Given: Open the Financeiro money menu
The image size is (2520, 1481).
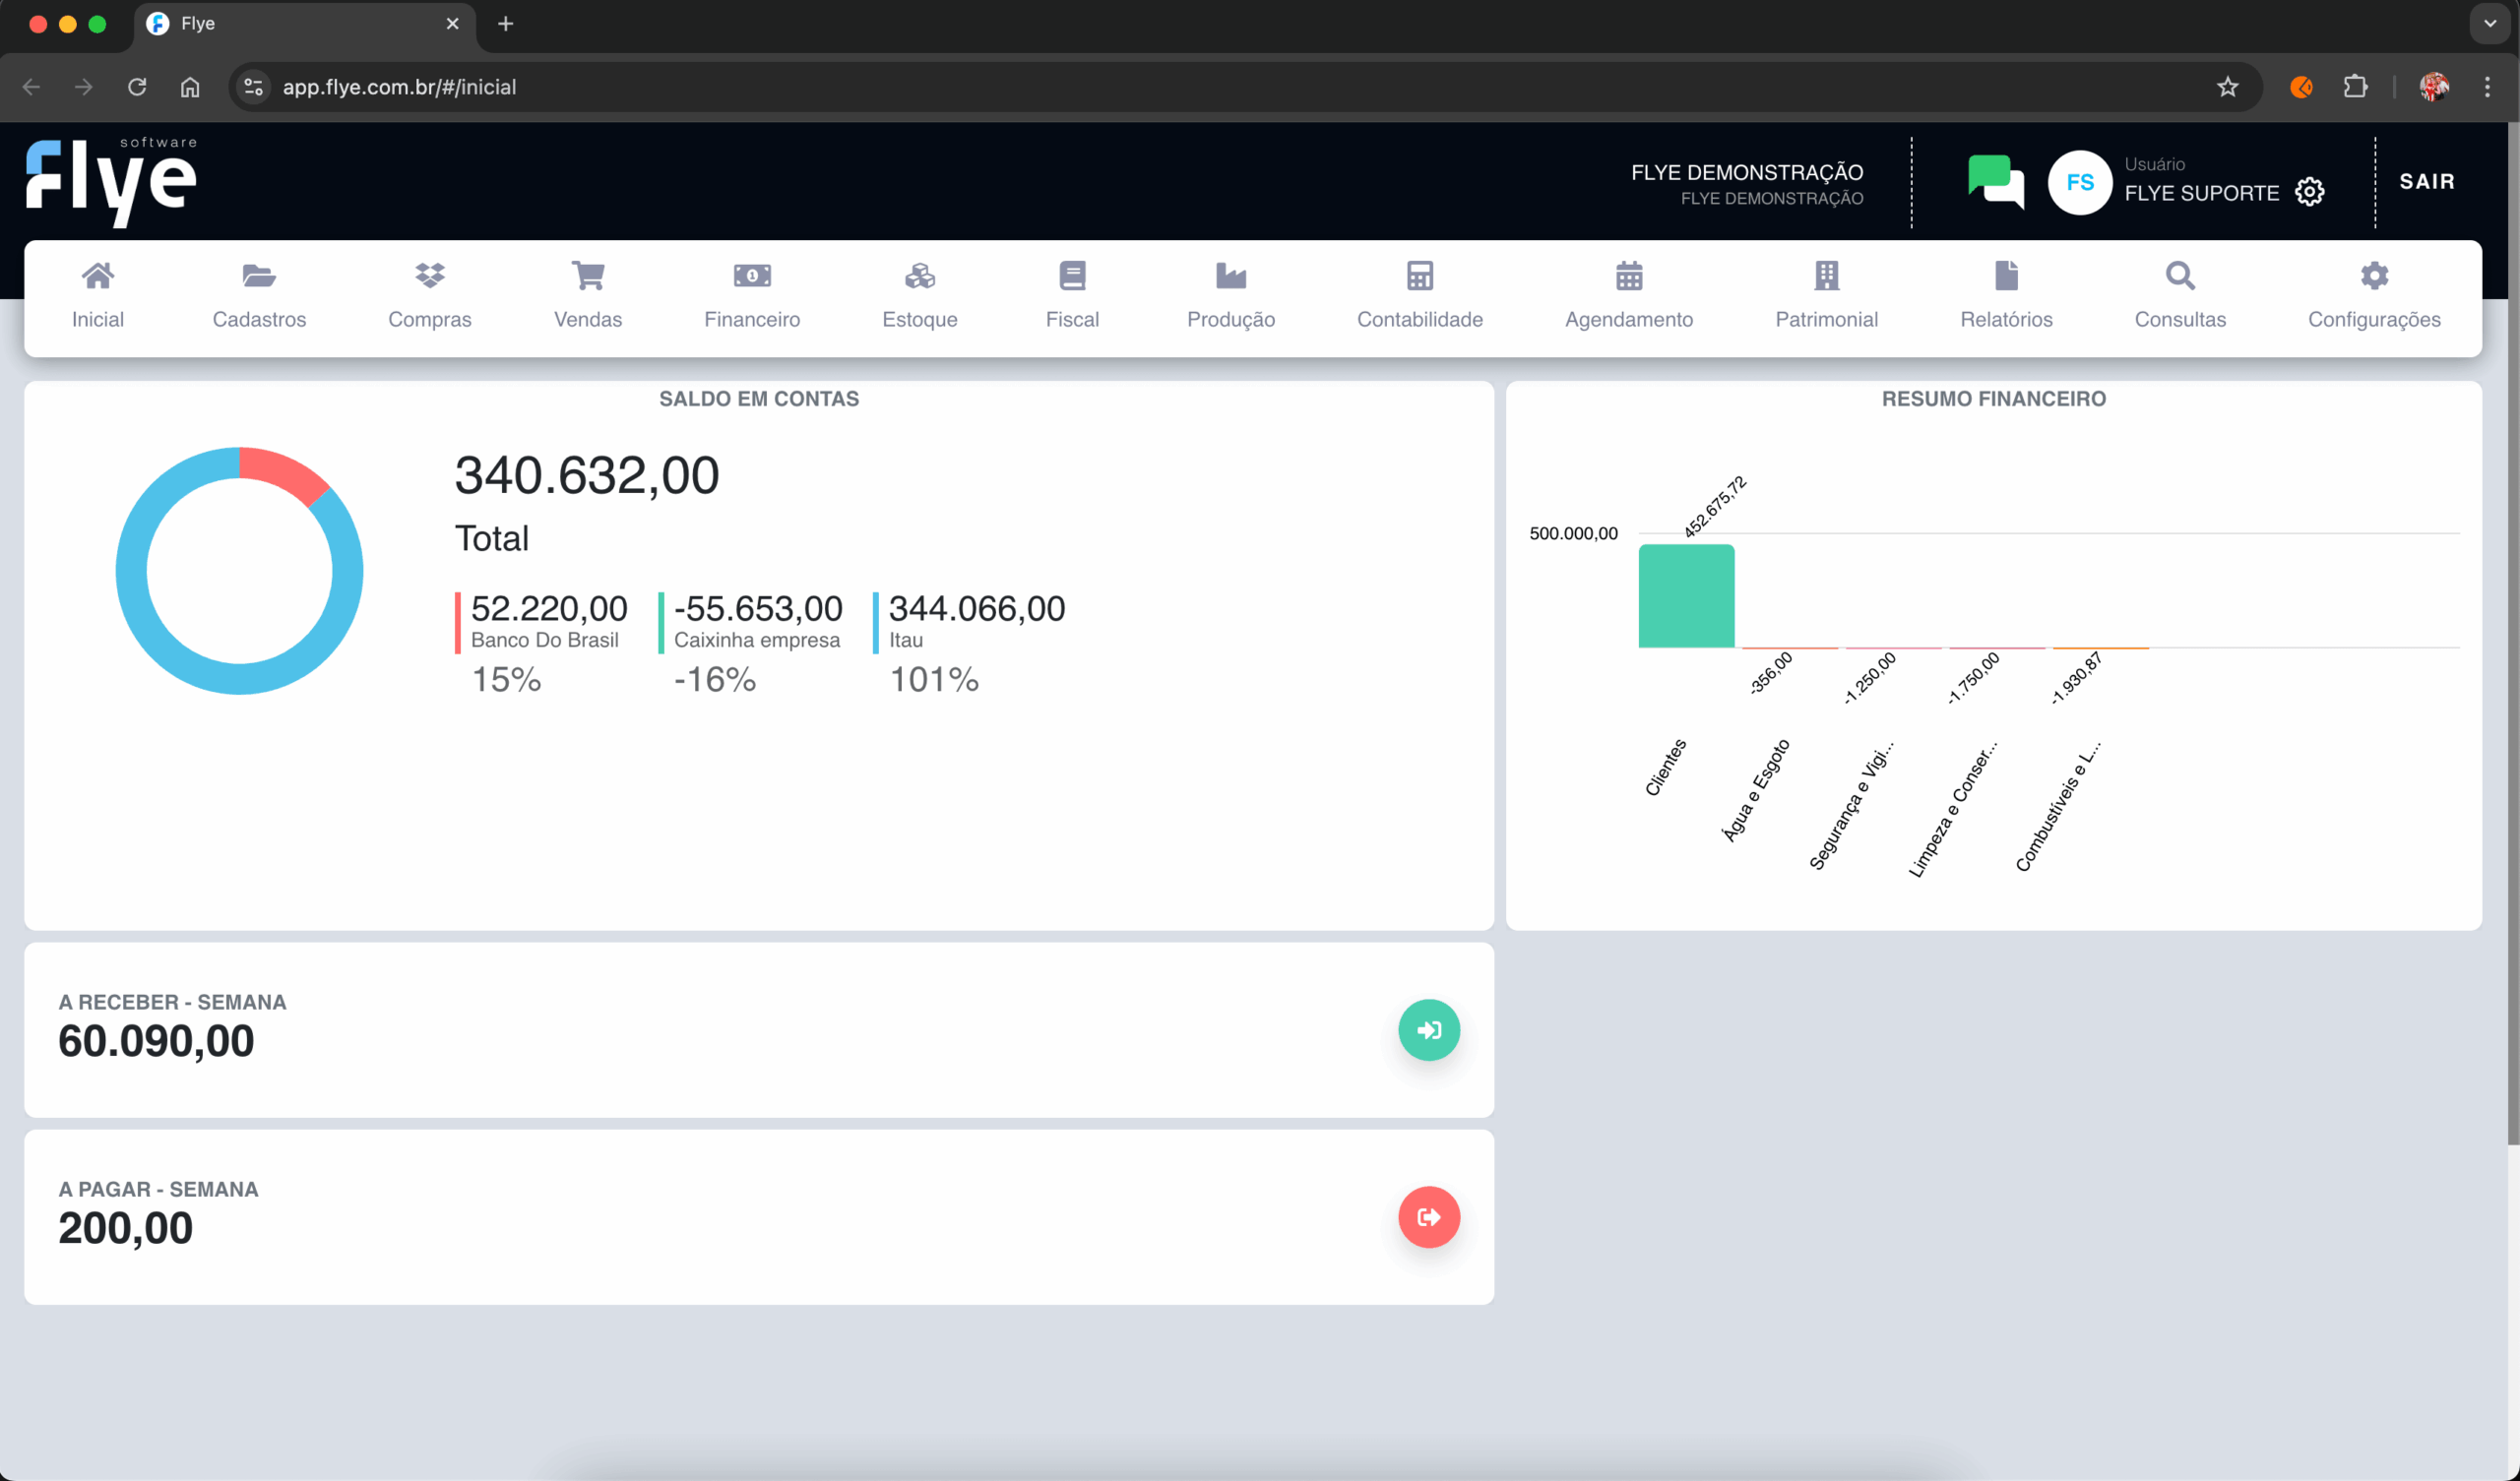Looking at the screenshot, I should coord(752,296).
